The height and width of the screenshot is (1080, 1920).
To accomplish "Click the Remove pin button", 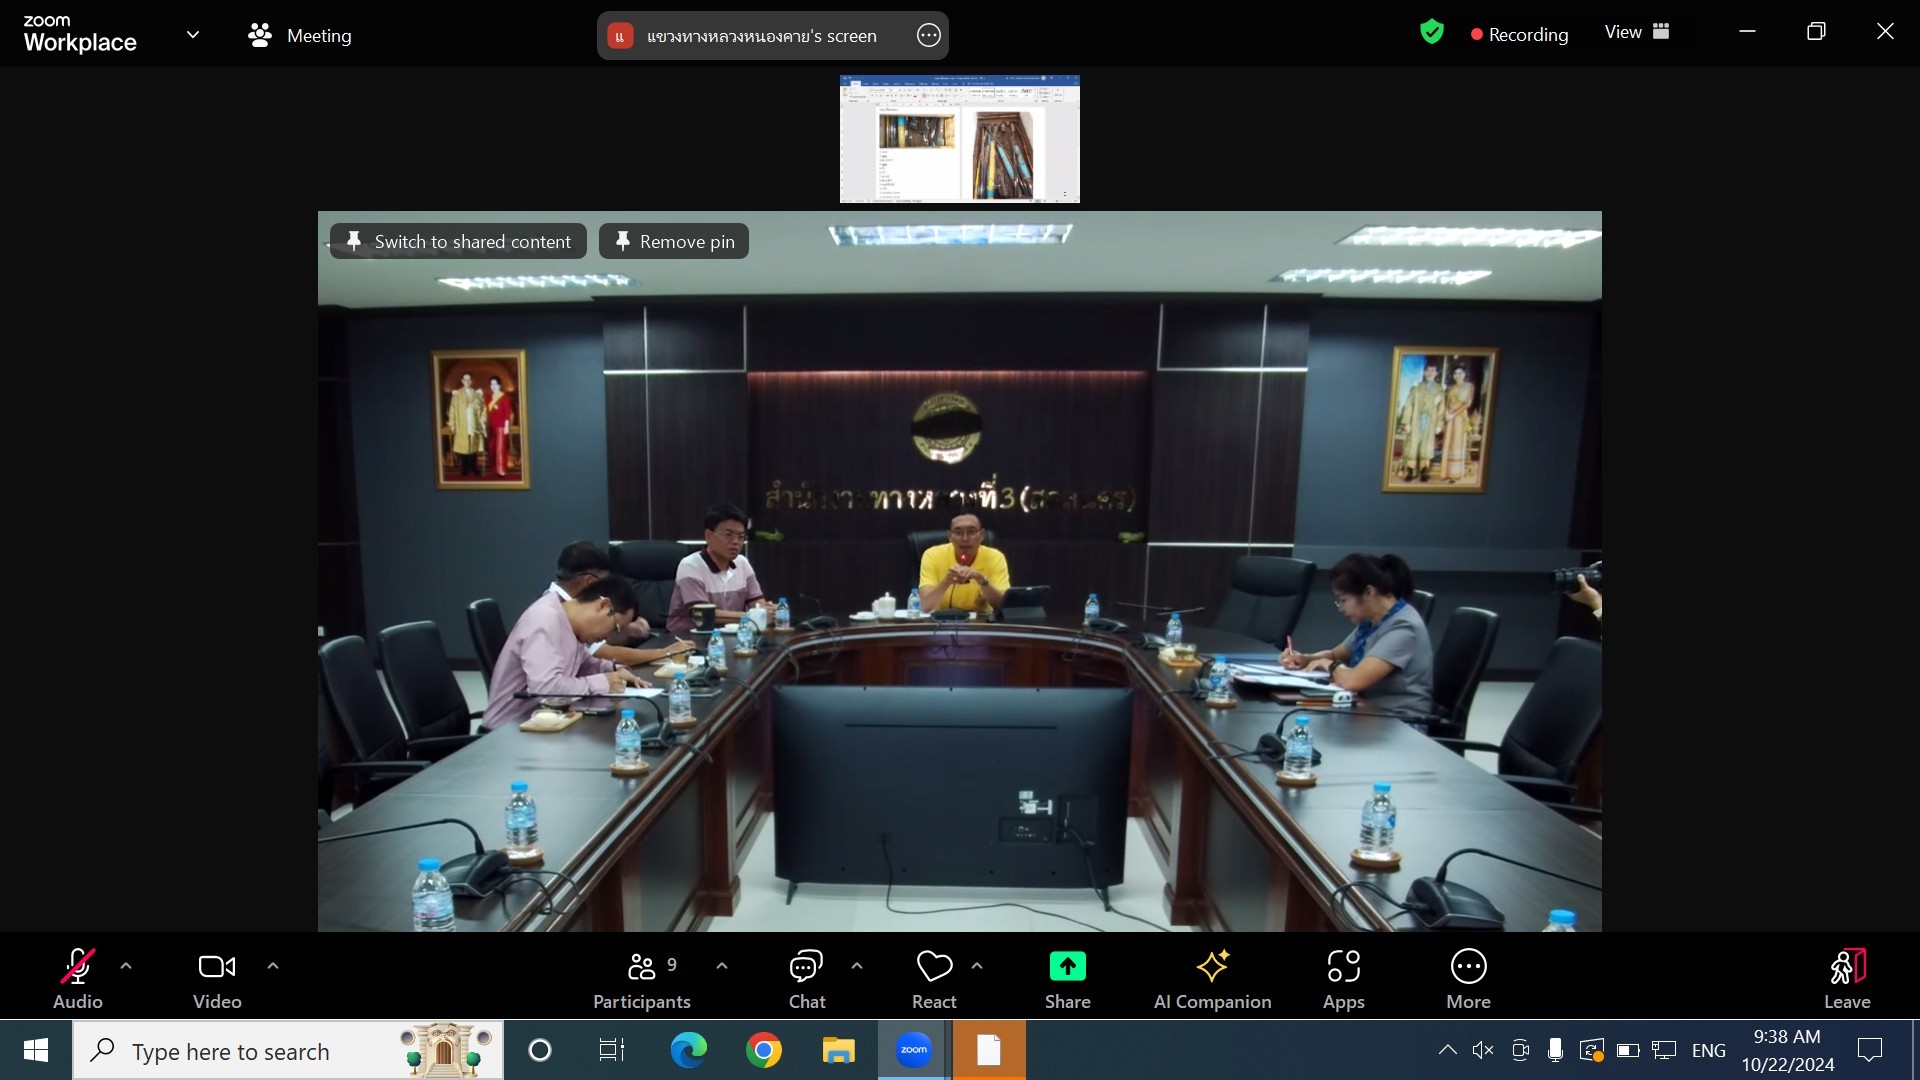I will pos(674,241).
